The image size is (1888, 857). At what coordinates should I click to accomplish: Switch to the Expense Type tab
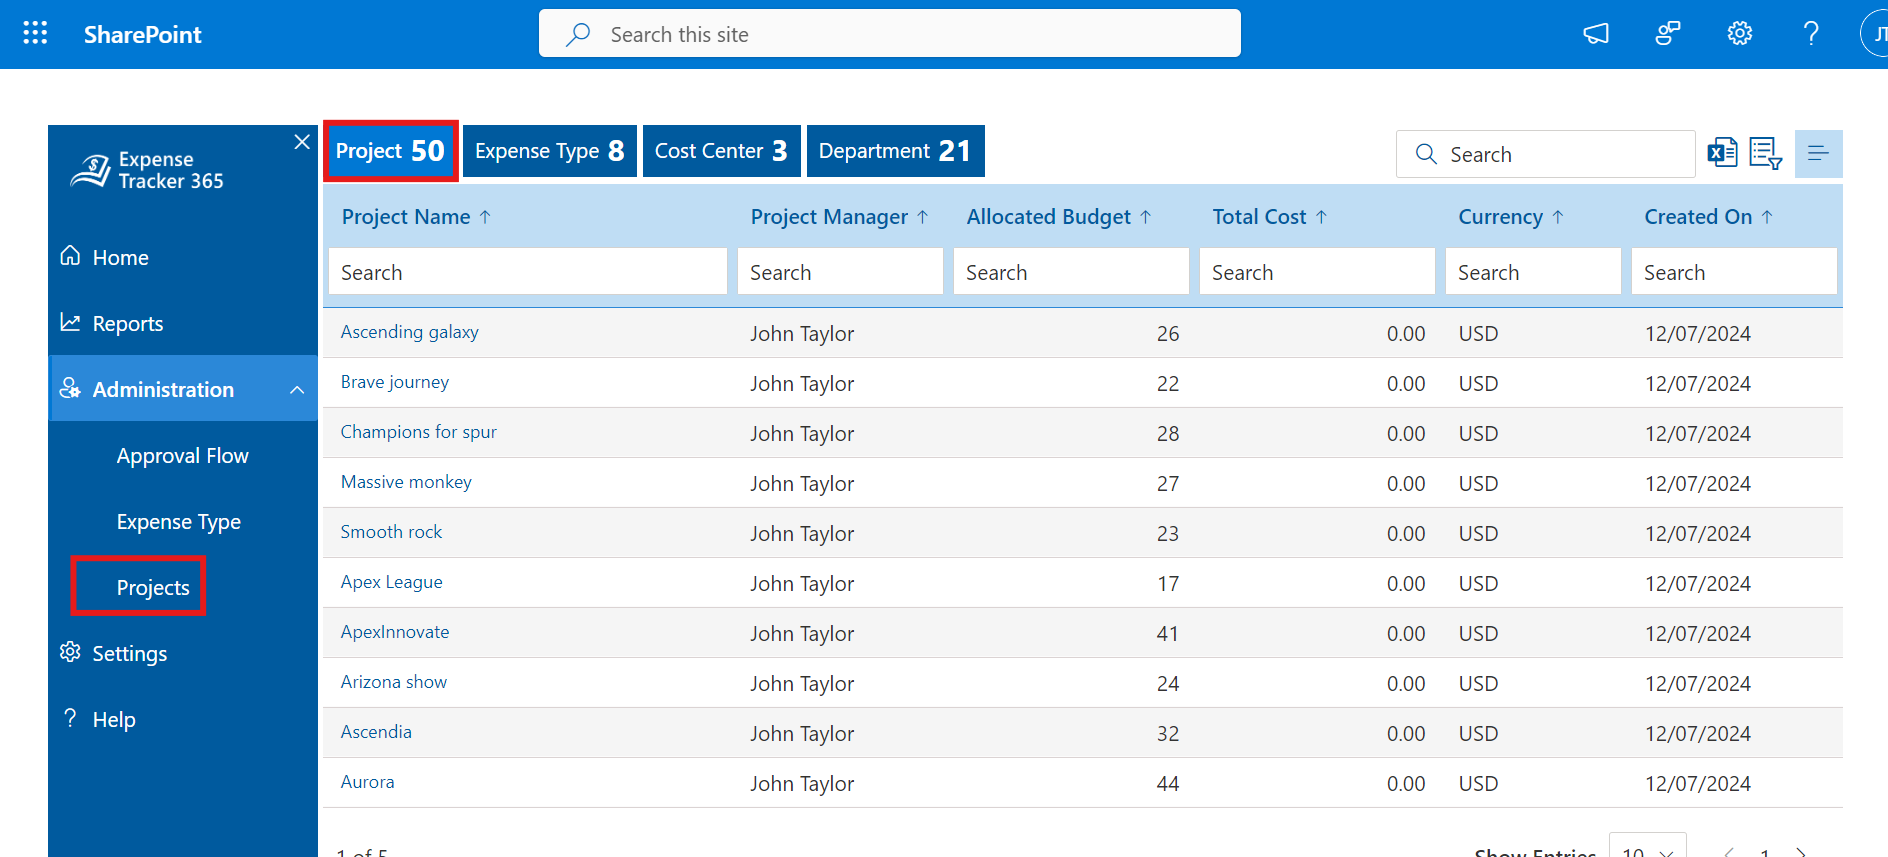click(550, 151)
